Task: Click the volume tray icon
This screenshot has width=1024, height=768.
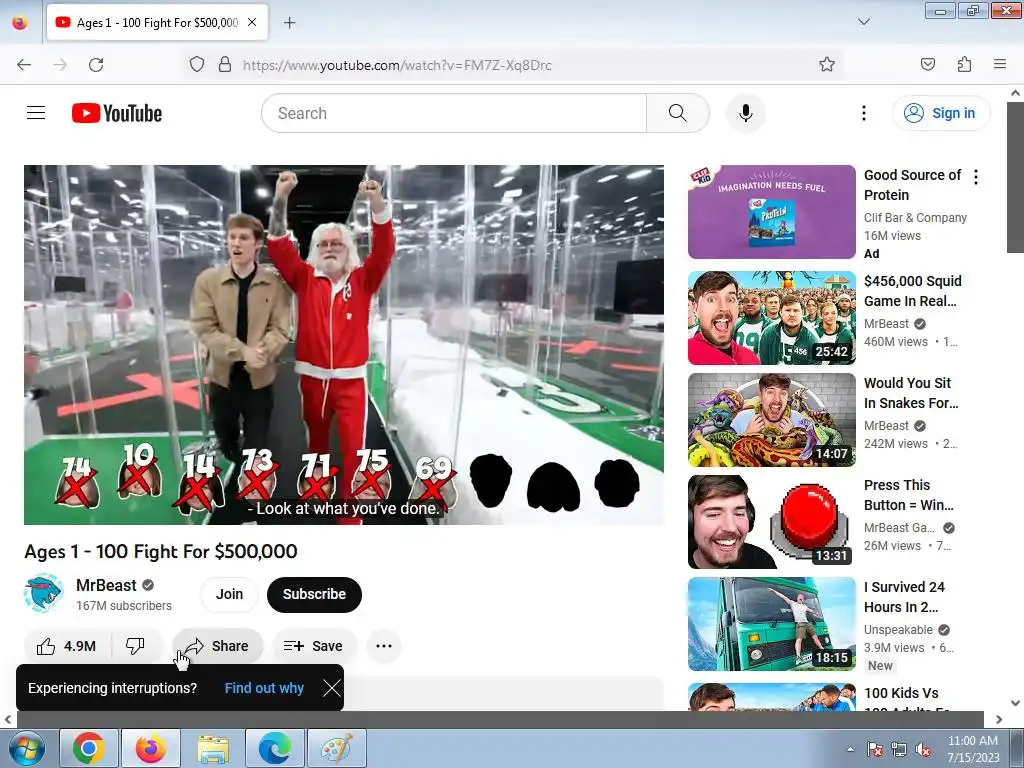Action: click(923, 749)
